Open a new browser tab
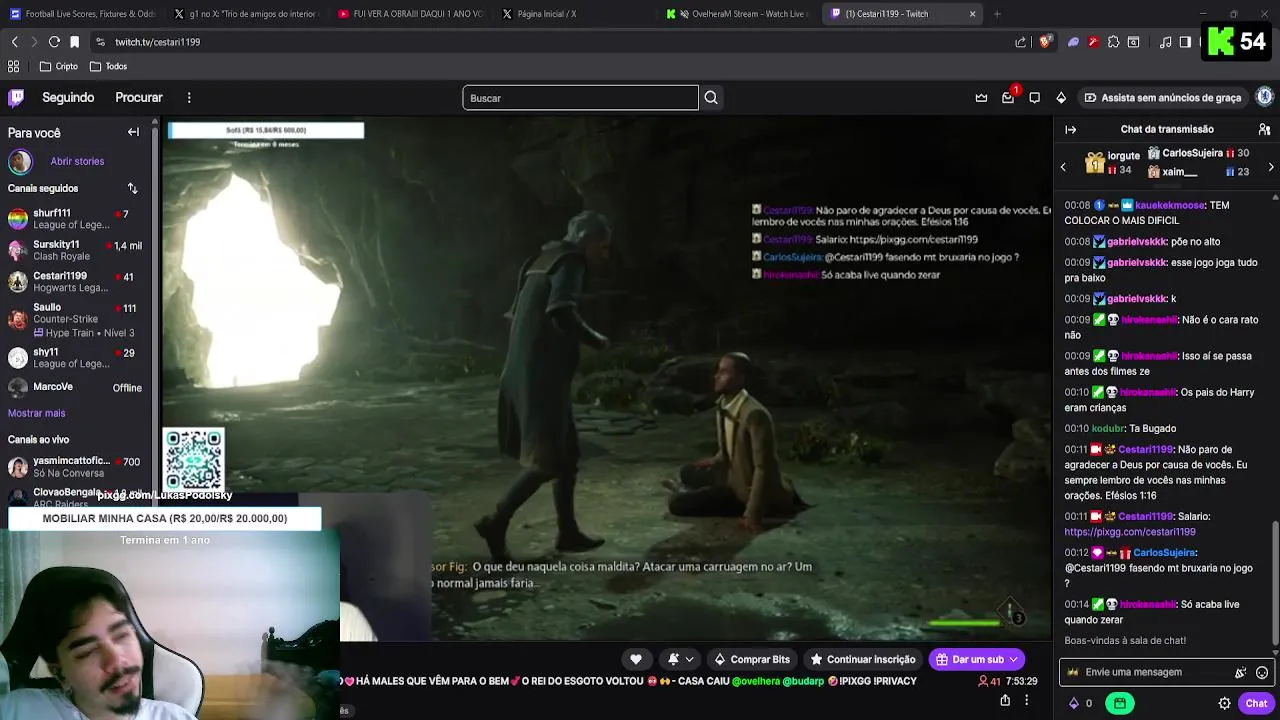Image resolution: width=1280 pixels, height=720 pixels. (997, 14)
